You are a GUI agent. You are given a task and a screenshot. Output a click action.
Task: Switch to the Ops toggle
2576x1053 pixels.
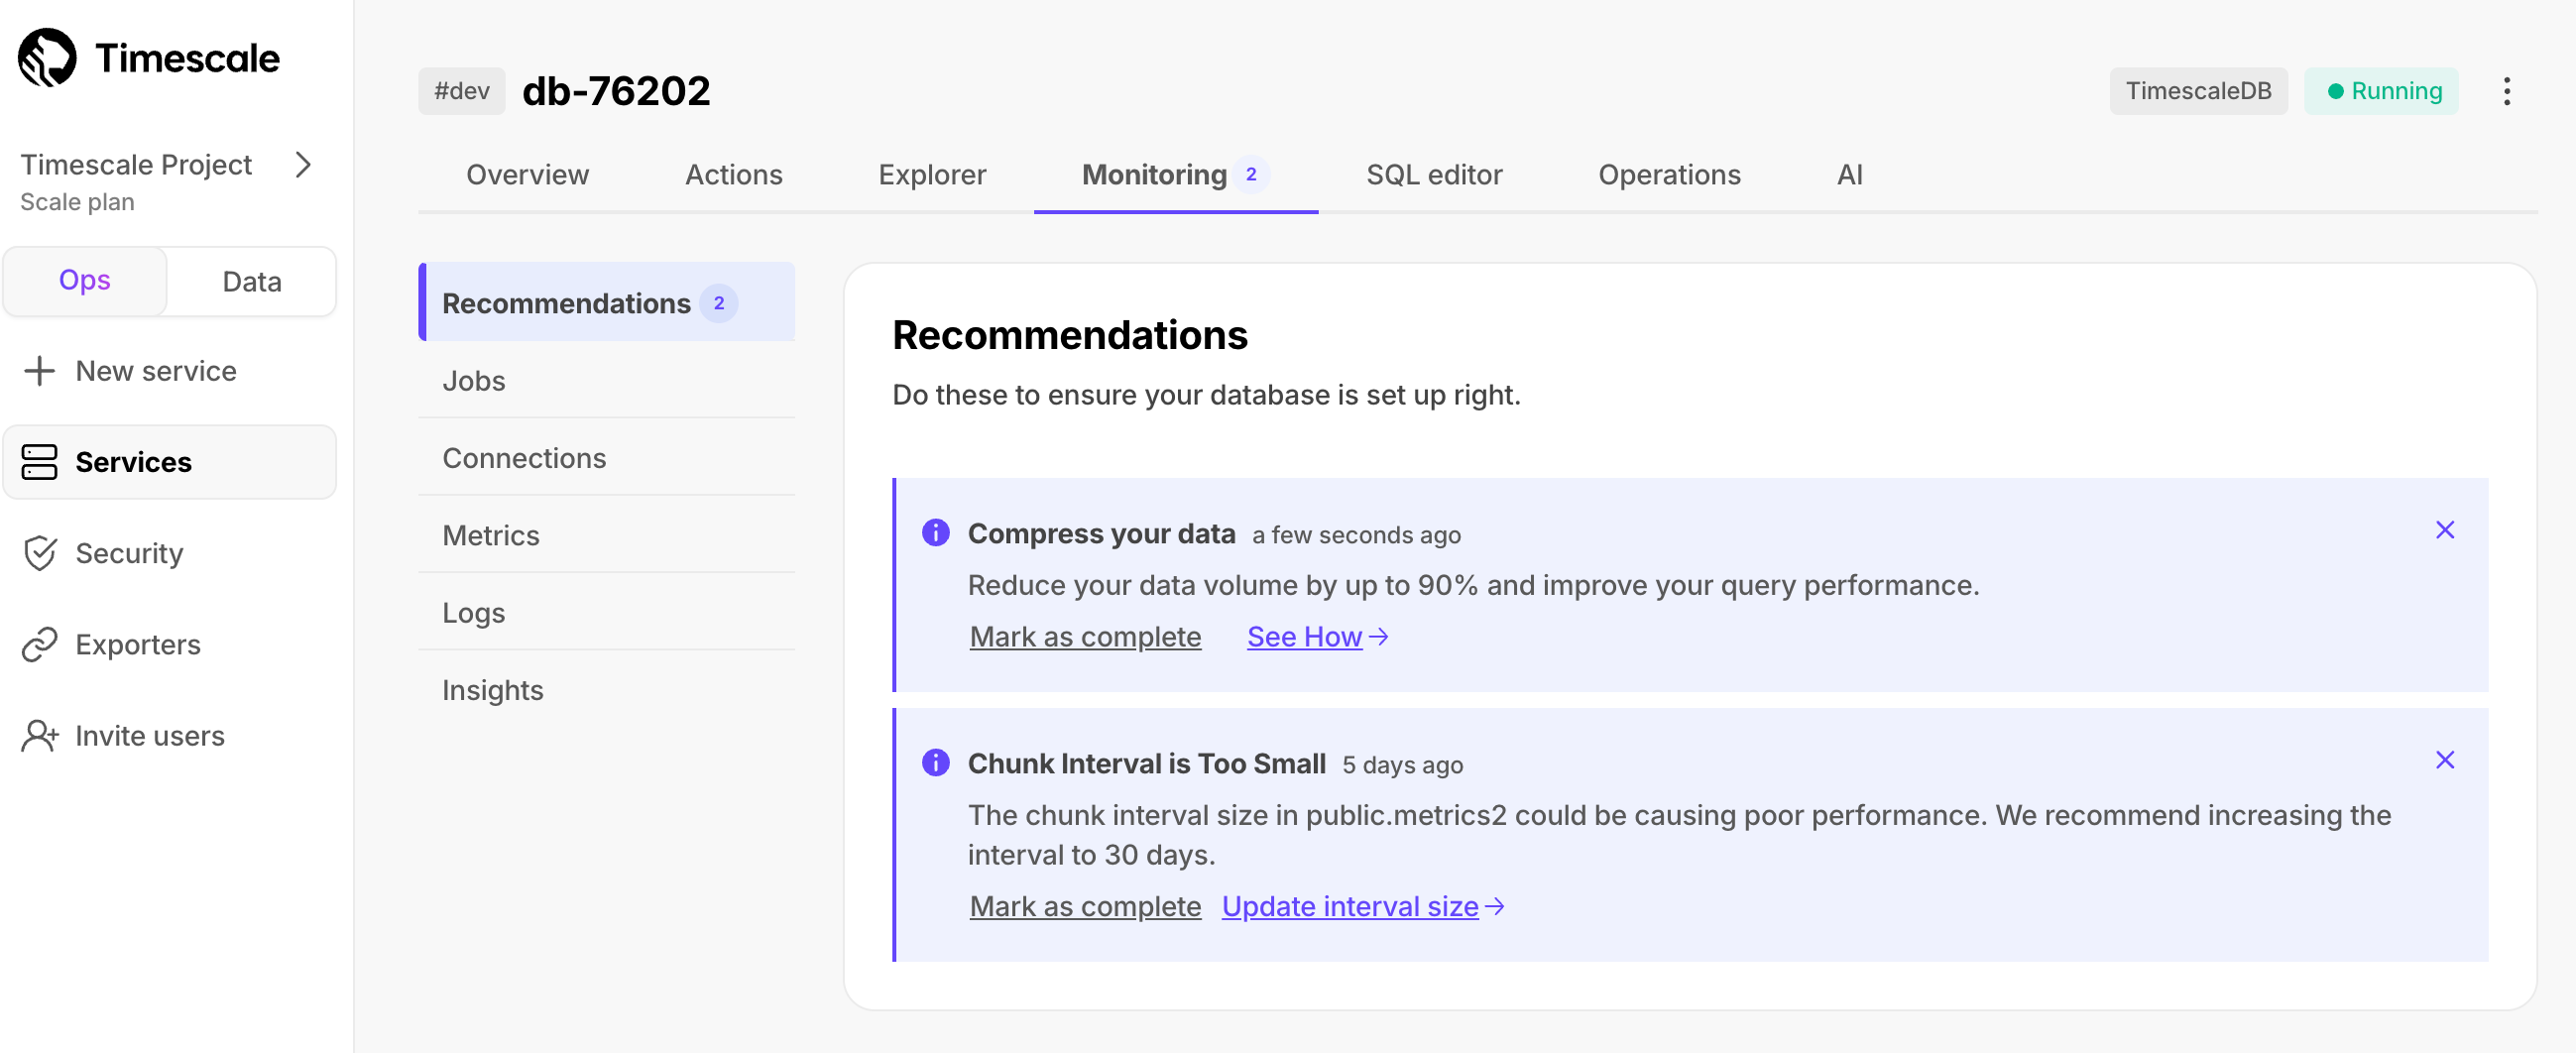[85, 280]
